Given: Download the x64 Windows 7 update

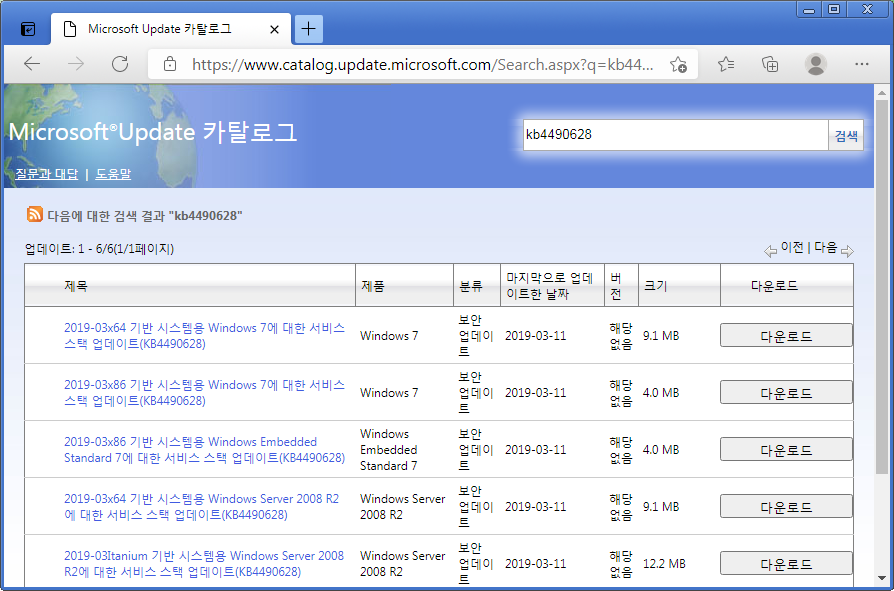Looking at the screenshot, I should click(x=786, y=336).
